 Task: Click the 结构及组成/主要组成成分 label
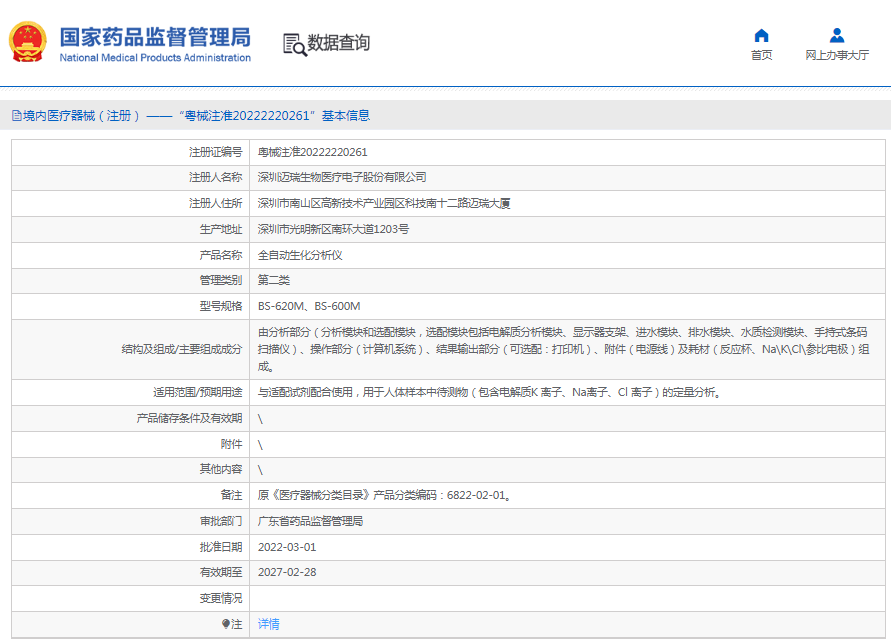click(182, 349)
